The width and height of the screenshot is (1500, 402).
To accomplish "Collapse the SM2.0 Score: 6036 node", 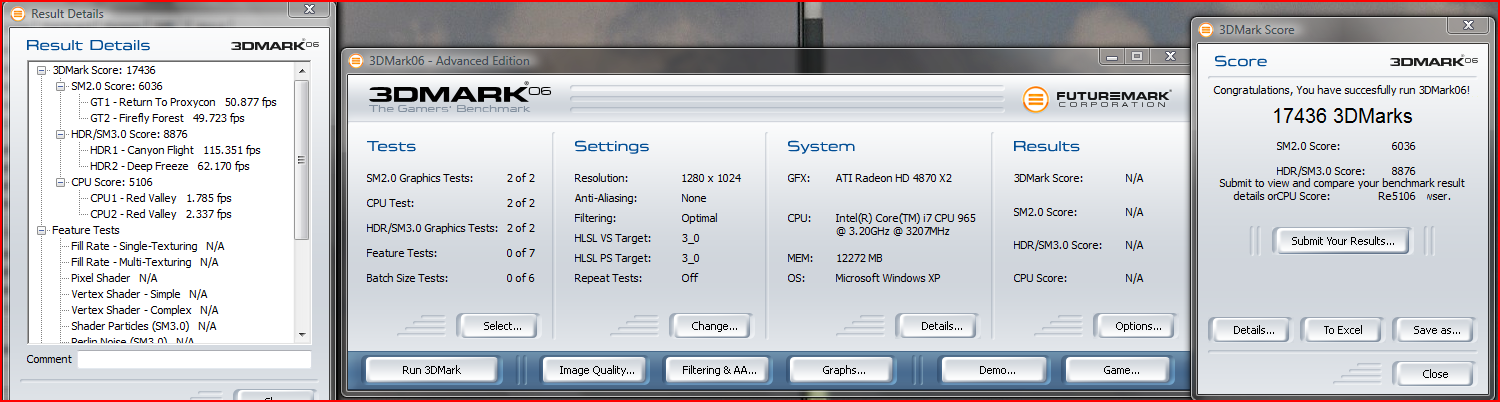I will (60, 86).
